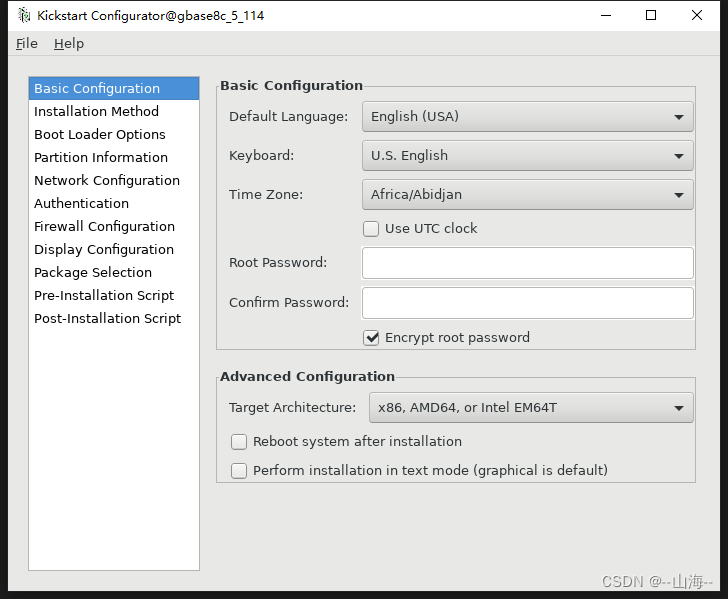Maximize the Kickstart Configurator window
The image size is (728, 599).
(x=651, y=15)
